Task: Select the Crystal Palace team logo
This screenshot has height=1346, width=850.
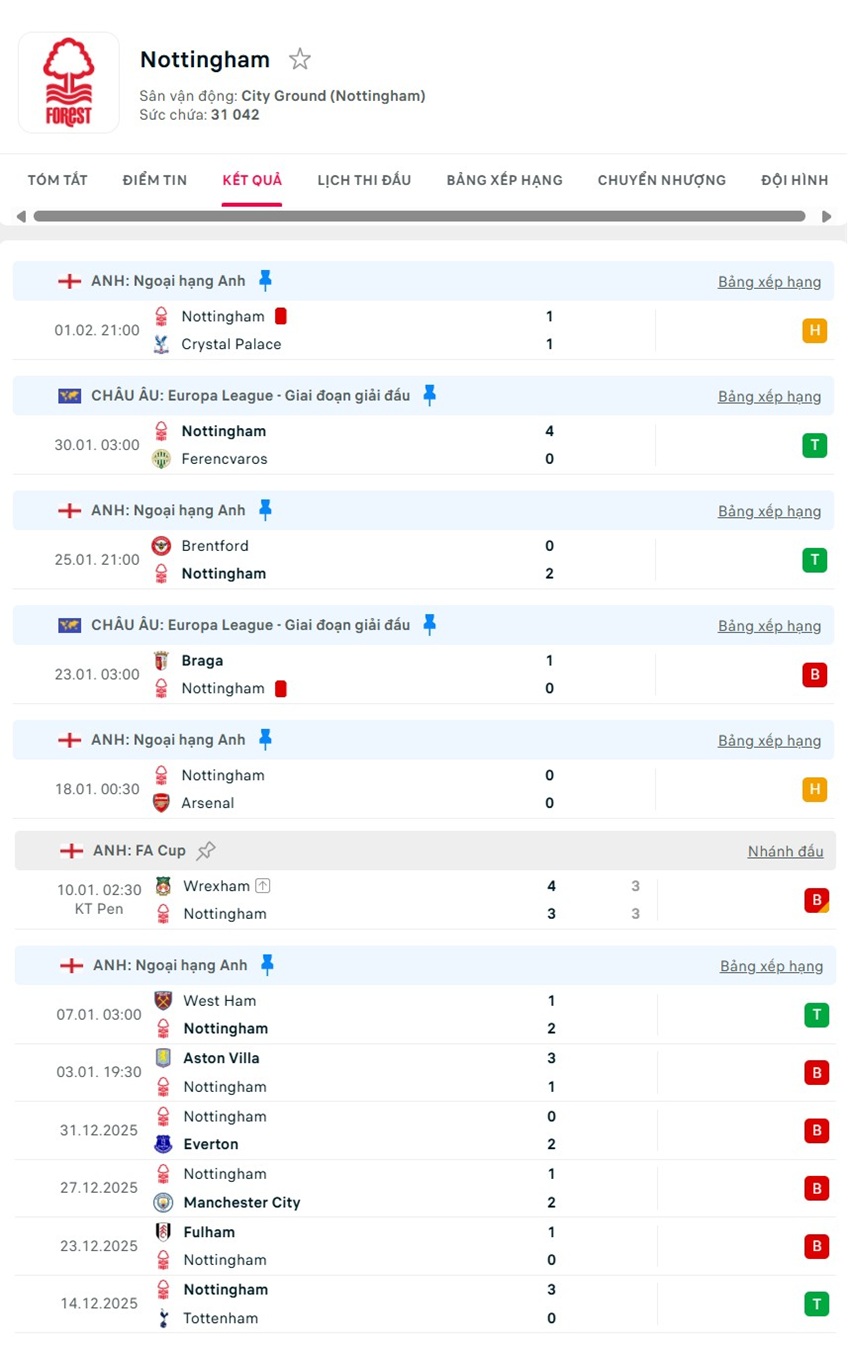Action: tap(163, 344)
